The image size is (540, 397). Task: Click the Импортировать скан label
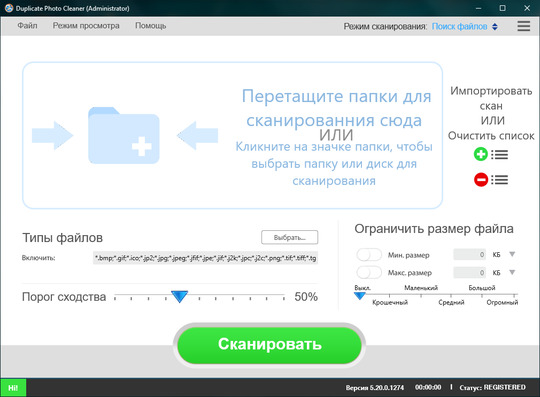491,98
